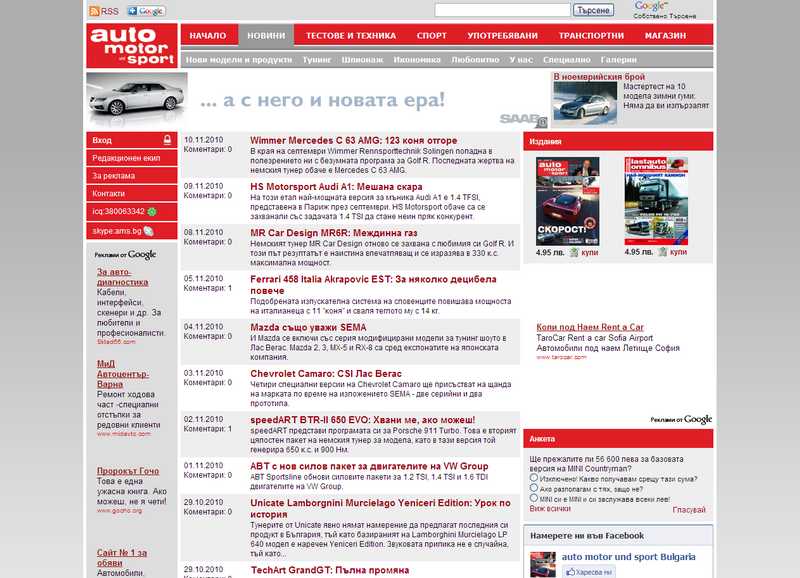Click the Facebook page profile thumbnail
This screenshot has width=800, height=578.
coord(543,564)
